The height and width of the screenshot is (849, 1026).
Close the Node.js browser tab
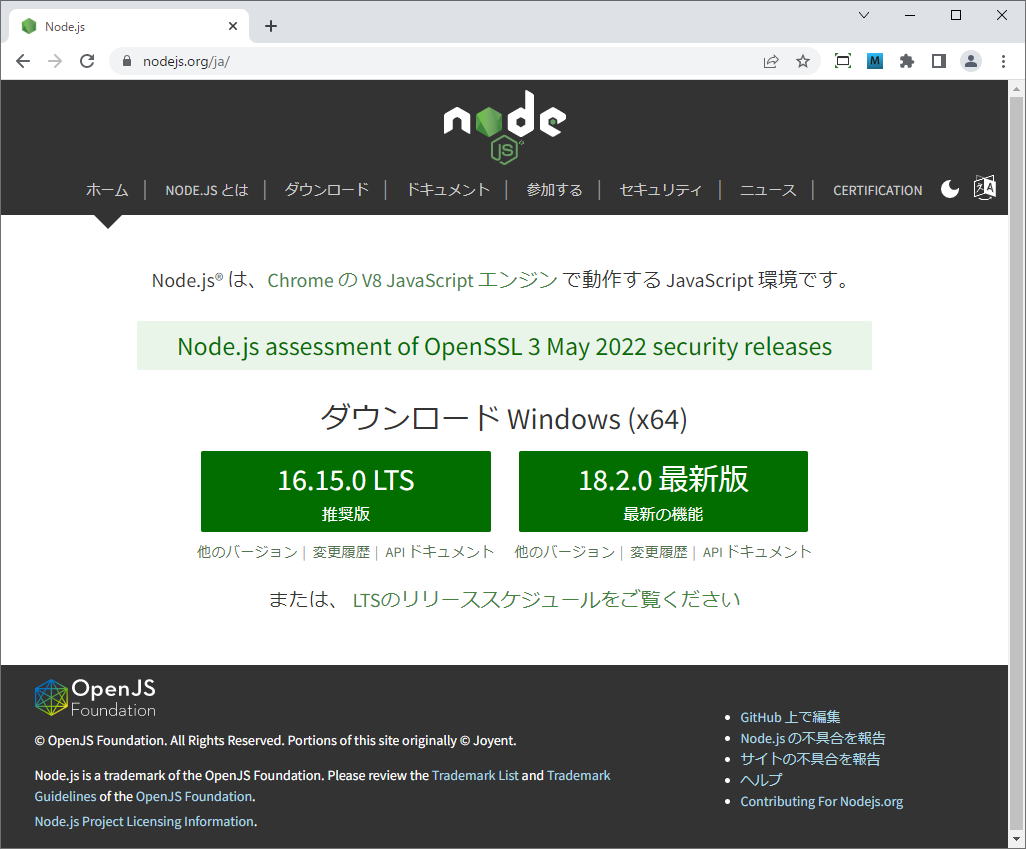click(233, 26)
